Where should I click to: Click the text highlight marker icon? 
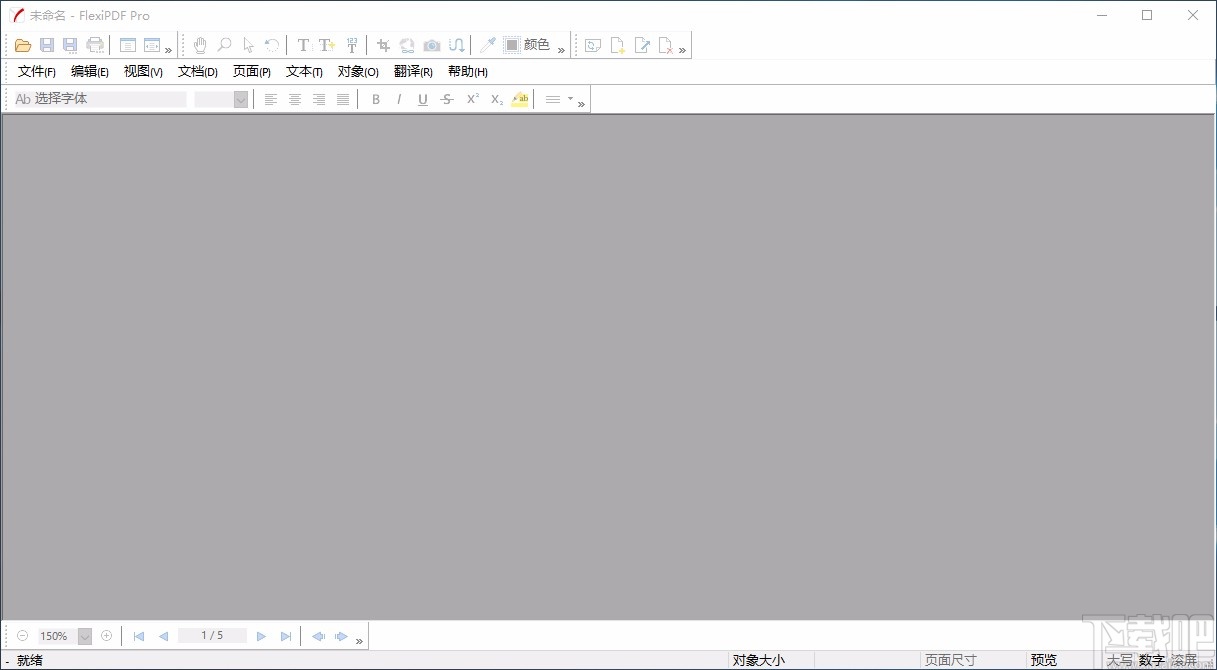click(x=520, y=99)
